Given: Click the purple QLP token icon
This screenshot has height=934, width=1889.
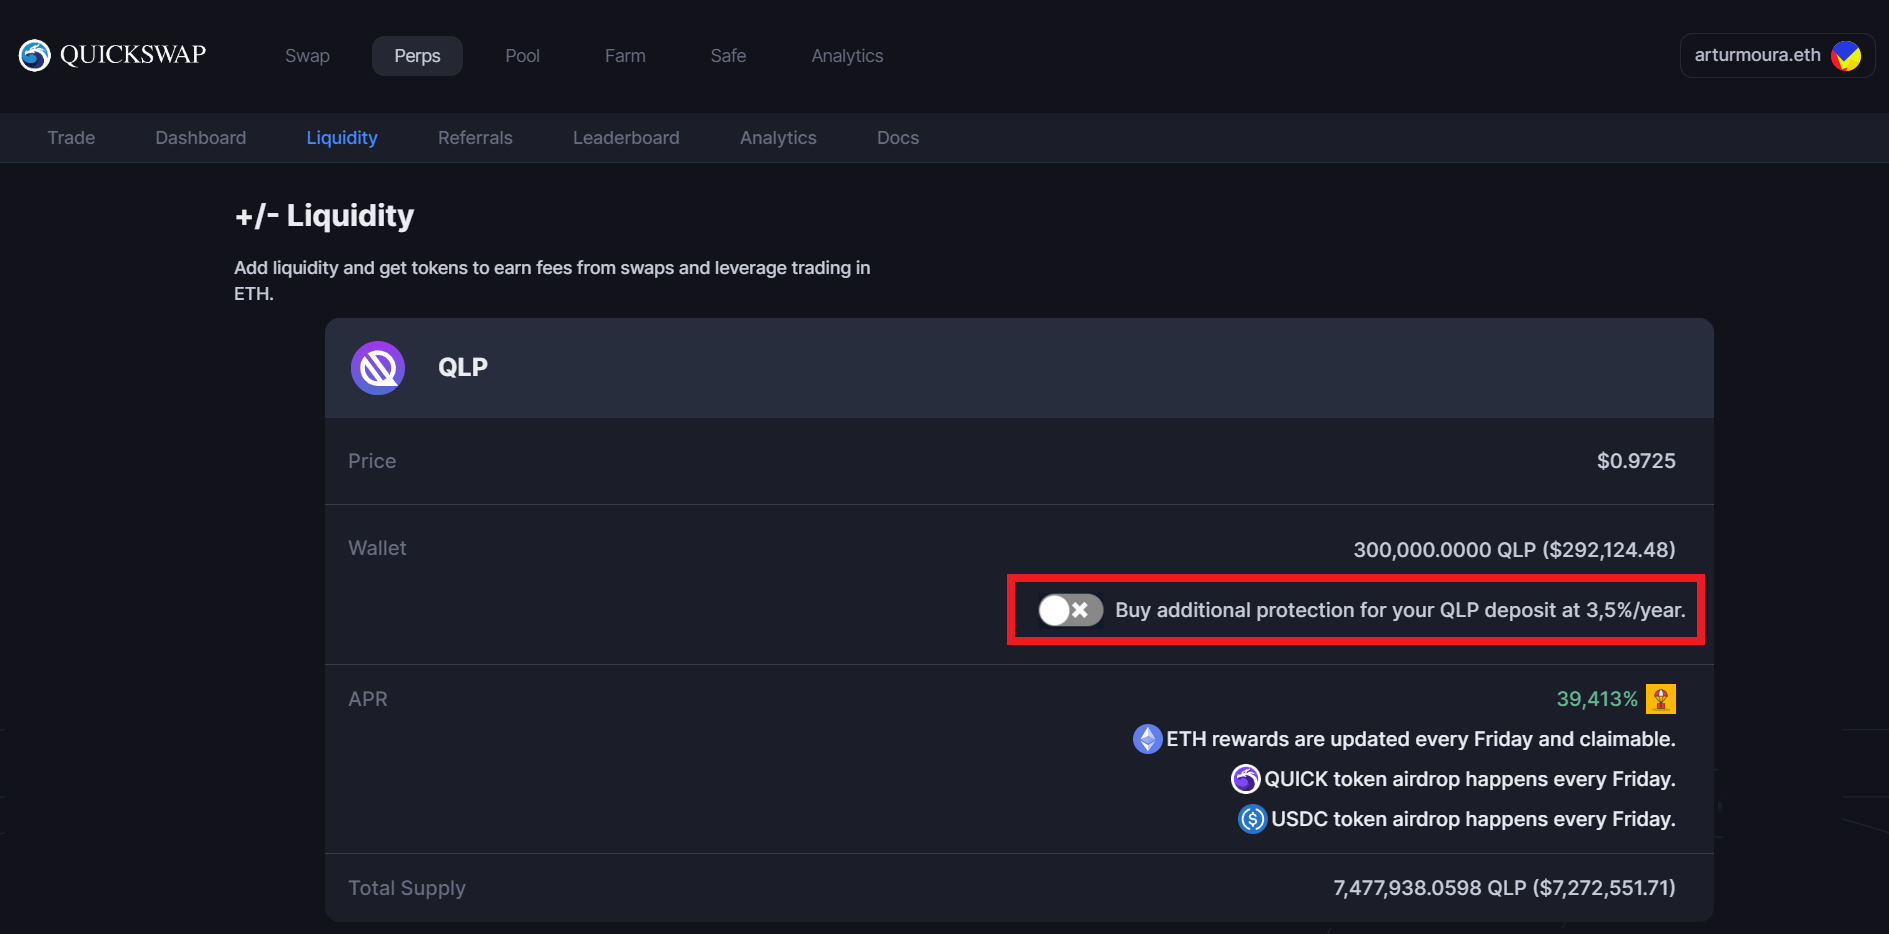Looking at the screenshot, I should click(x=378, y=368).
